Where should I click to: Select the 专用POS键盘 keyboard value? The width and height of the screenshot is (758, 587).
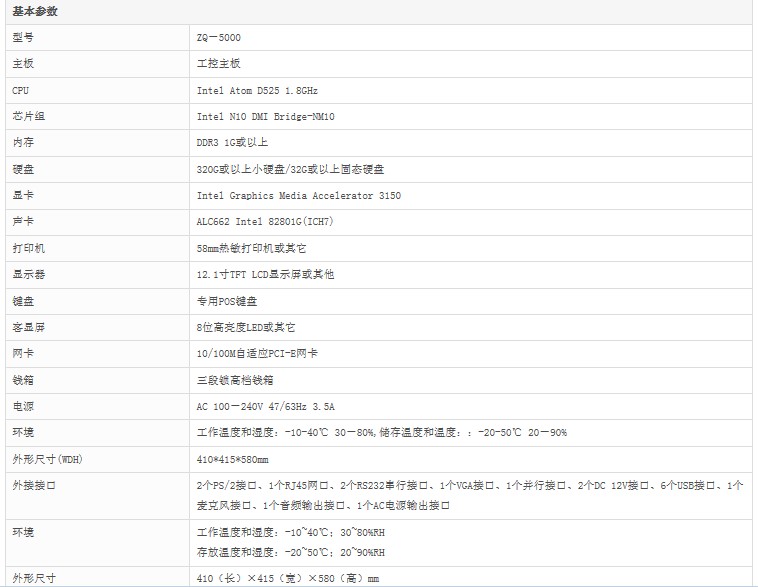click(227, 301)
